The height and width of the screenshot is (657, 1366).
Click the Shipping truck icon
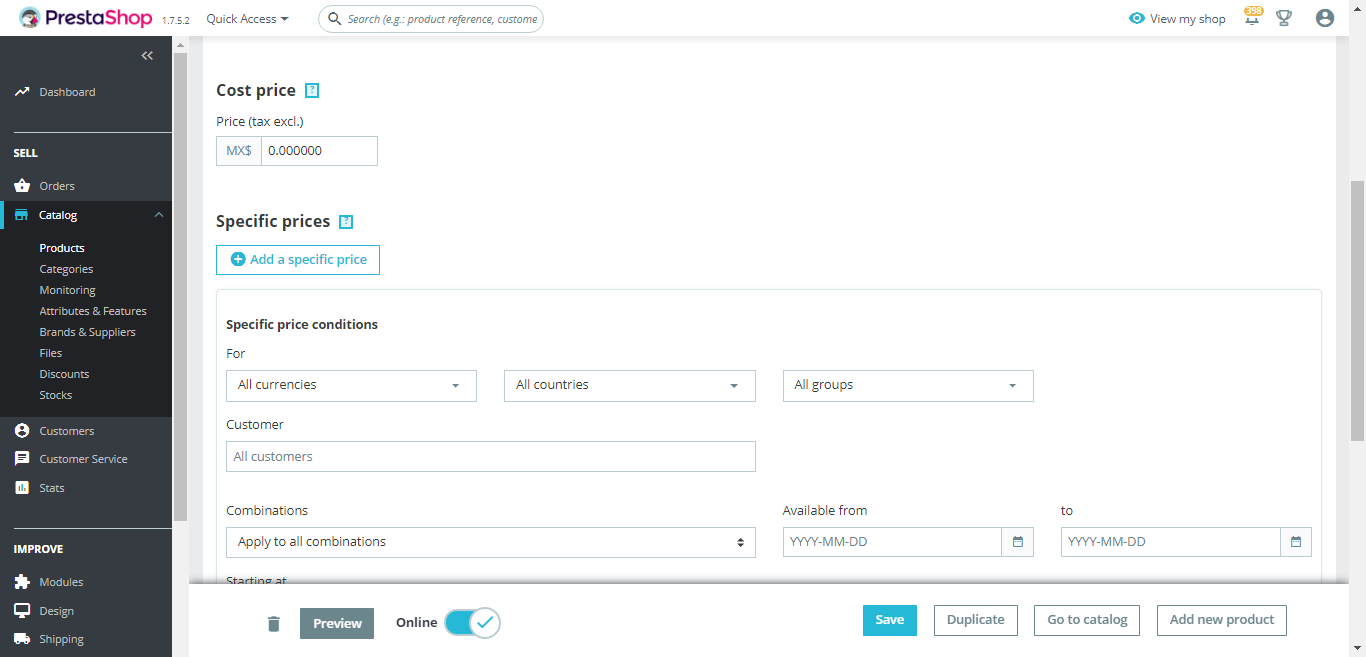[x=22, y=639]
